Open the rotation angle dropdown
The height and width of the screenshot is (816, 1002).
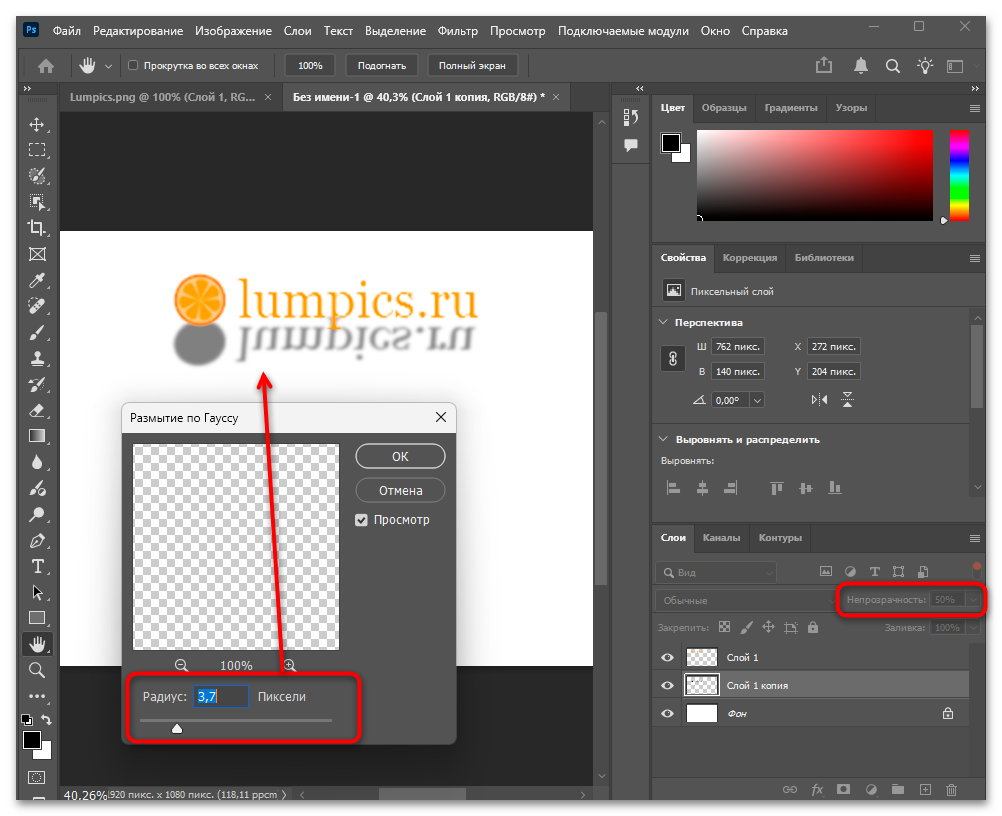[757, 401]
